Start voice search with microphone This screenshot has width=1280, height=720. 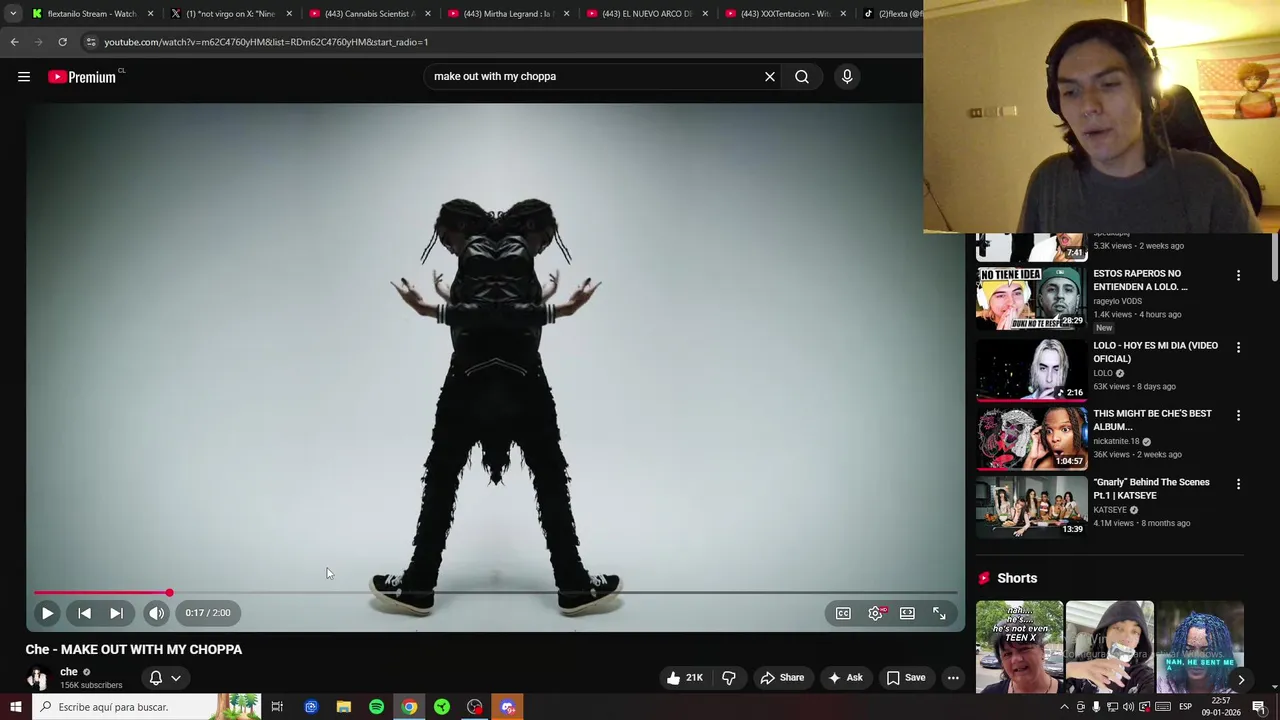point(847,76)
